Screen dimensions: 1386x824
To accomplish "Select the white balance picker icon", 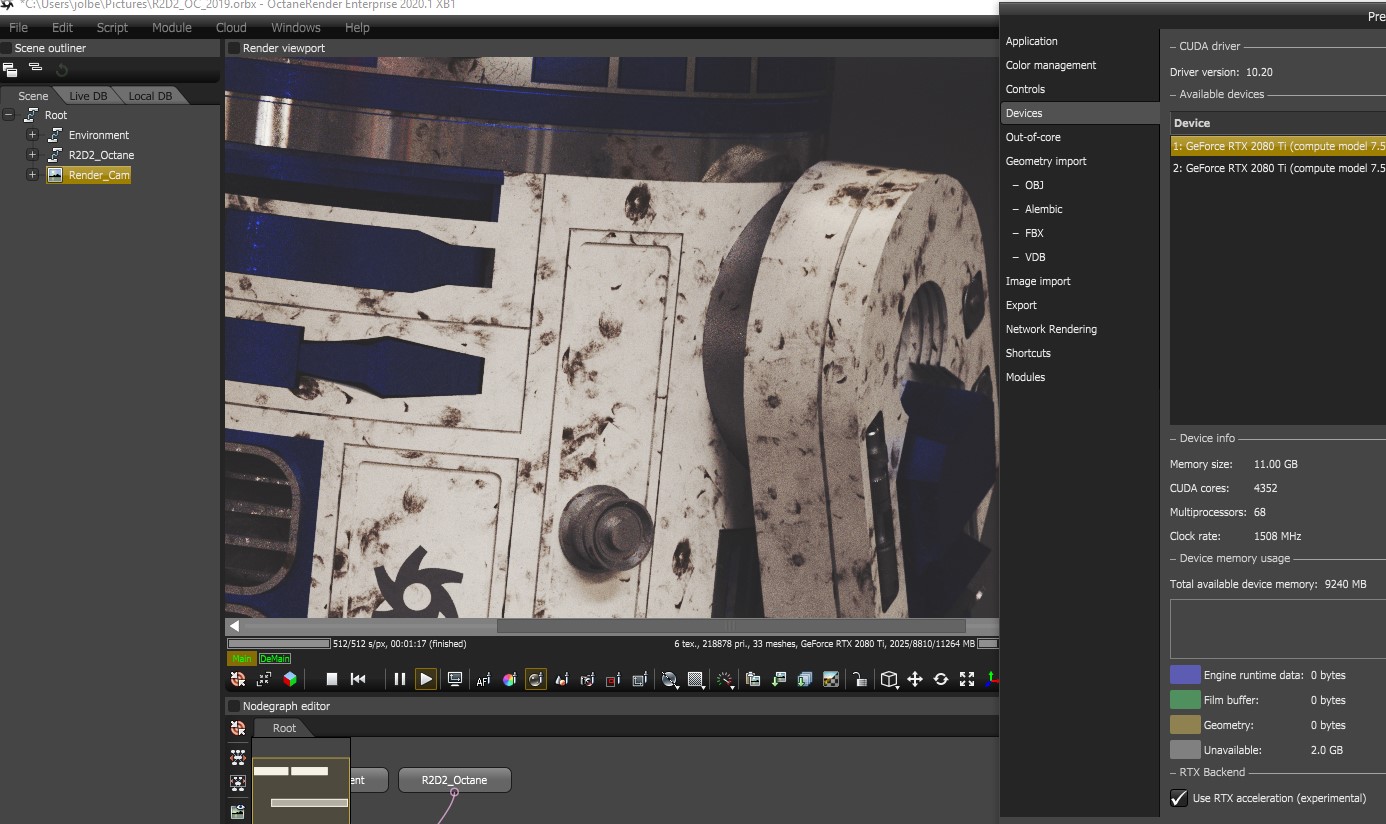I will click(509, 680).
